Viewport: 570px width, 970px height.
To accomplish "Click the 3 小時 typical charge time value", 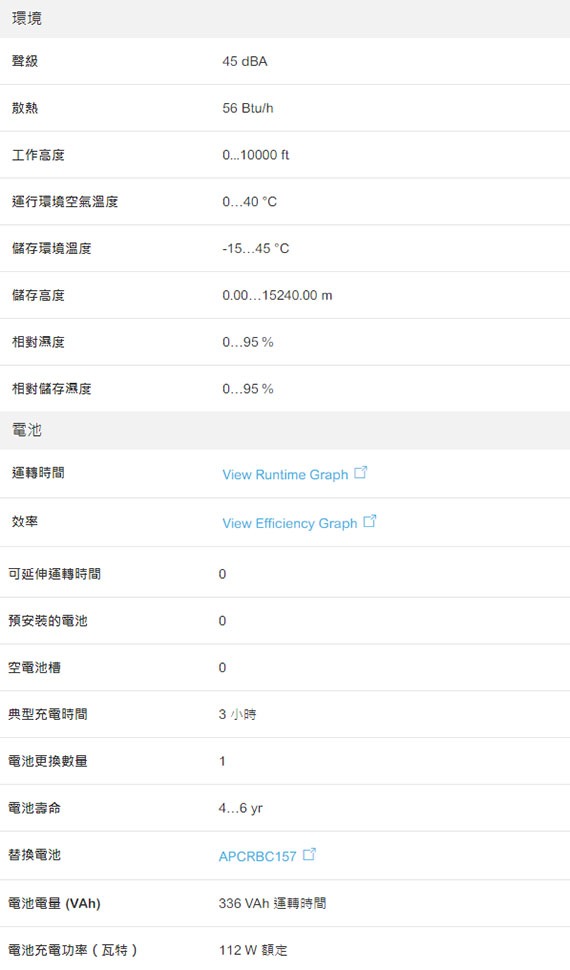I will pos(237,715).
